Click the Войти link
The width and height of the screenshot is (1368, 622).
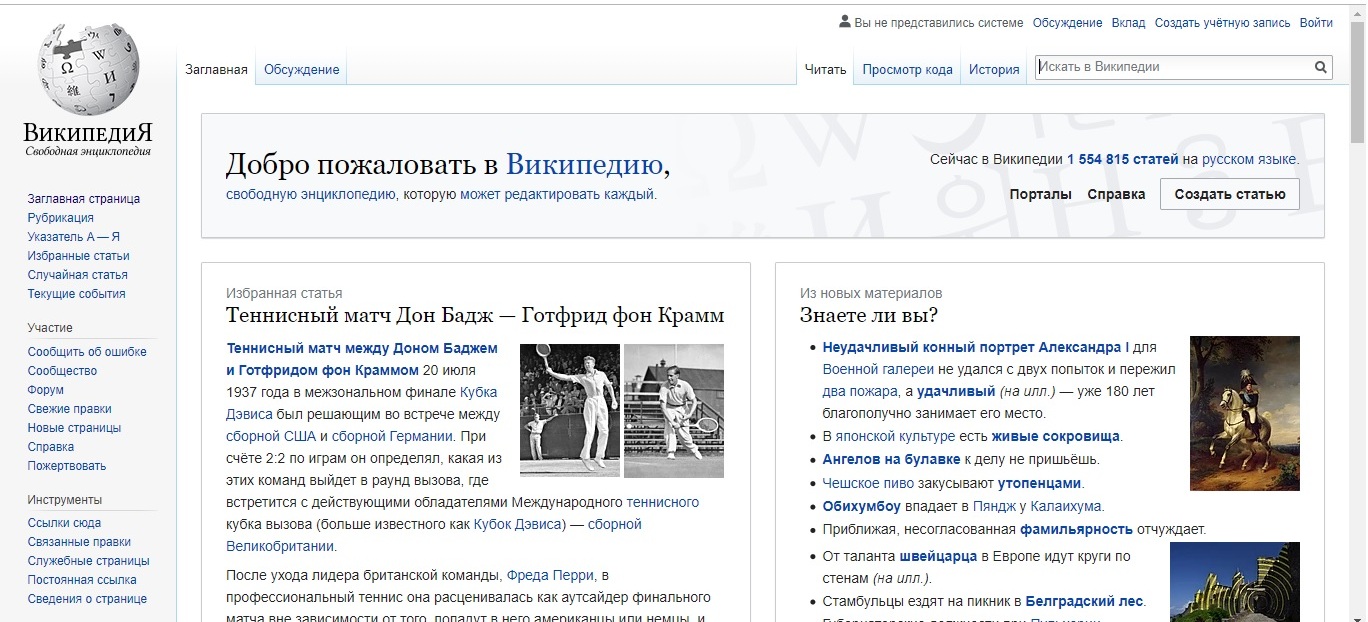(x=1317, y=22)
